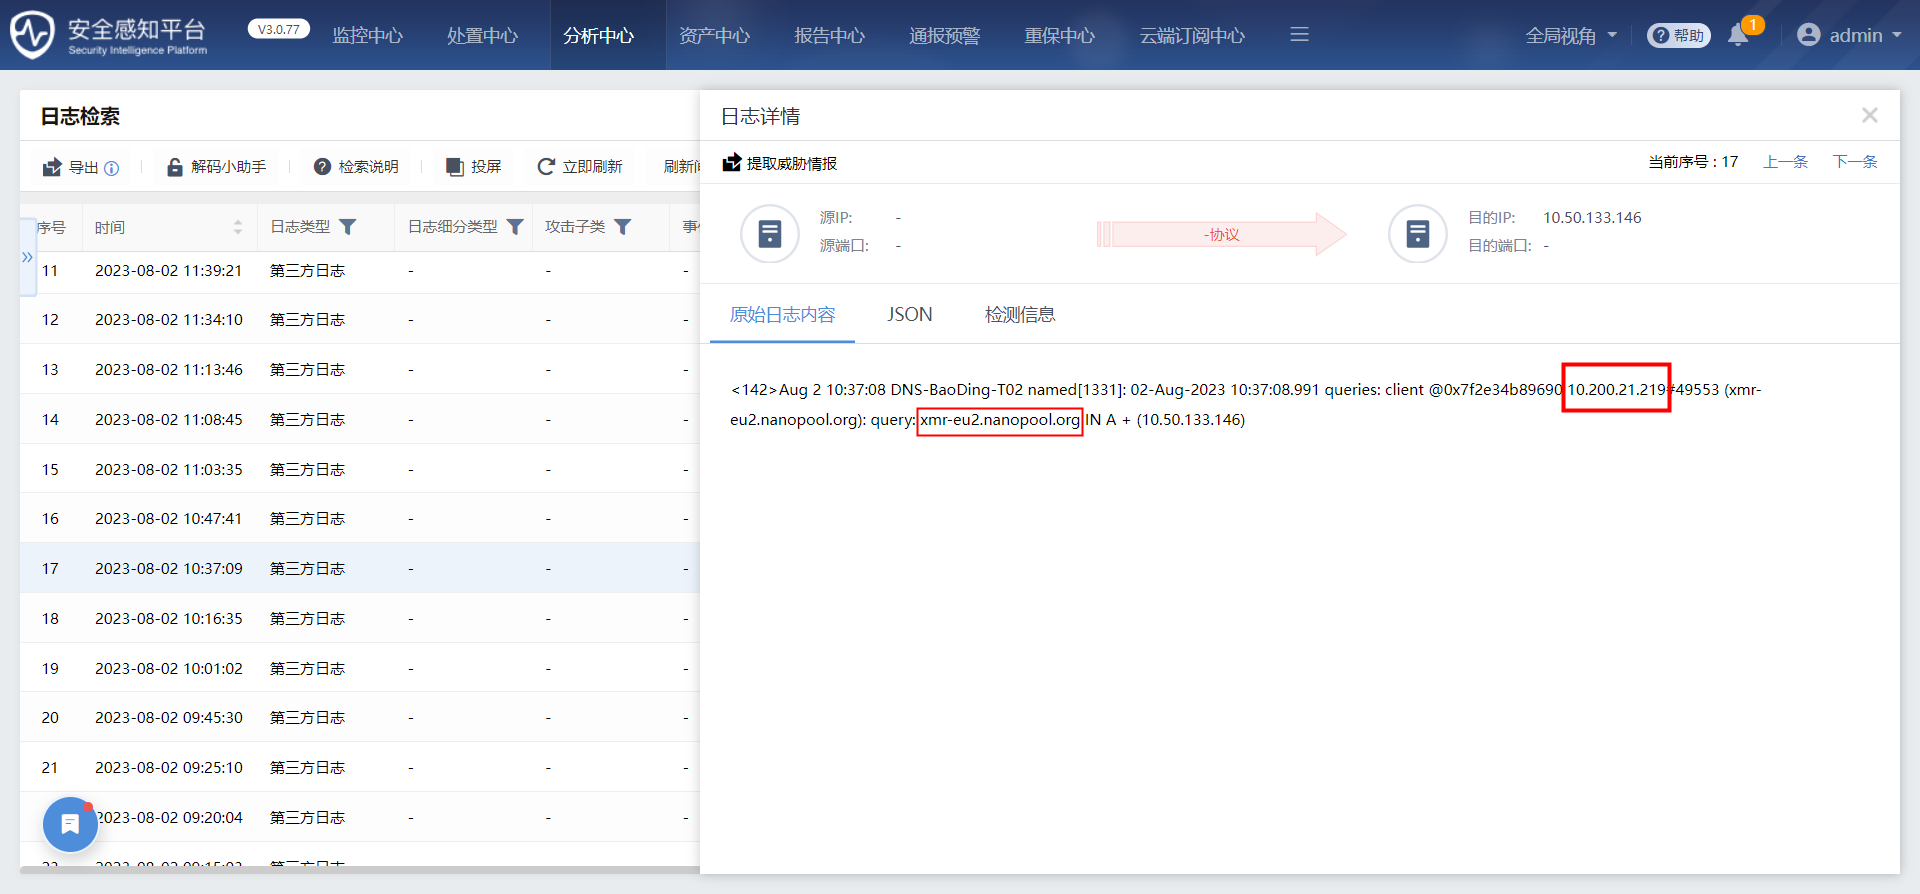Click the 投屏 screen cast button
The width and height of the screenshot is (1920, 894).
473,167
